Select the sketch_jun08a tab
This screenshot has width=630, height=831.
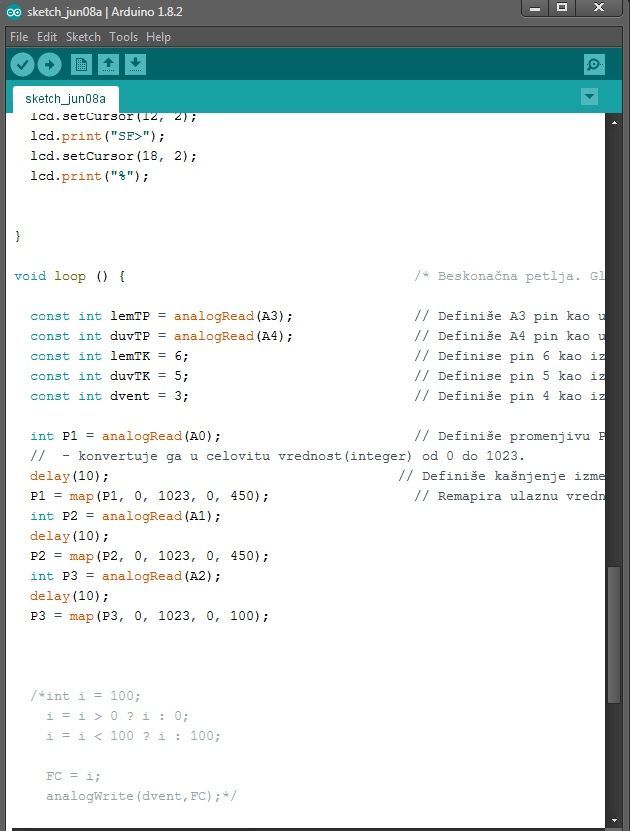(65, 99)
